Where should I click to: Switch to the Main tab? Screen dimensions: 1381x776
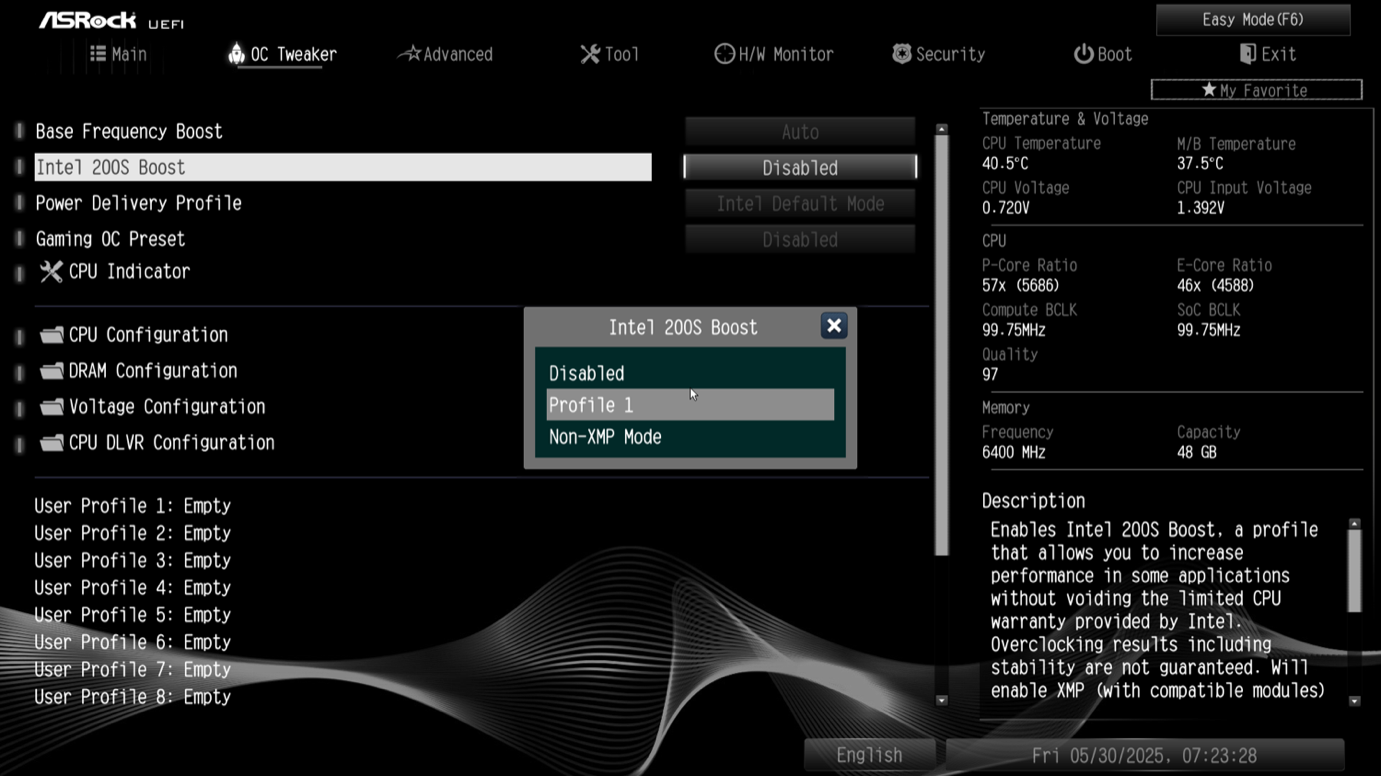118,54
